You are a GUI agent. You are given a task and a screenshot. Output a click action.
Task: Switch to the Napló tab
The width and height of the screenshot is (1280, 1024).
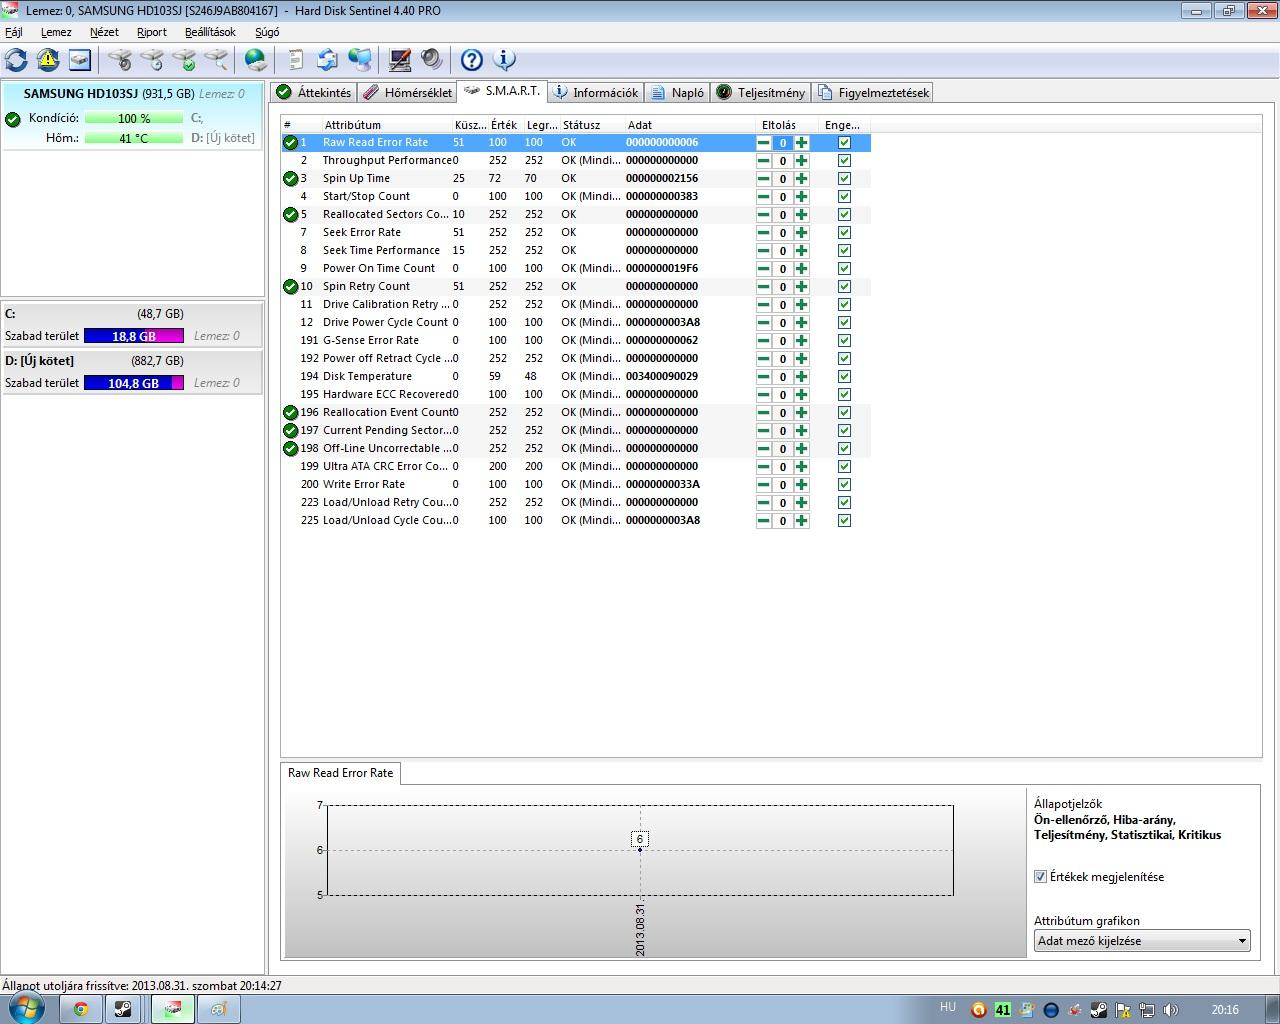[x=677, y=93]
